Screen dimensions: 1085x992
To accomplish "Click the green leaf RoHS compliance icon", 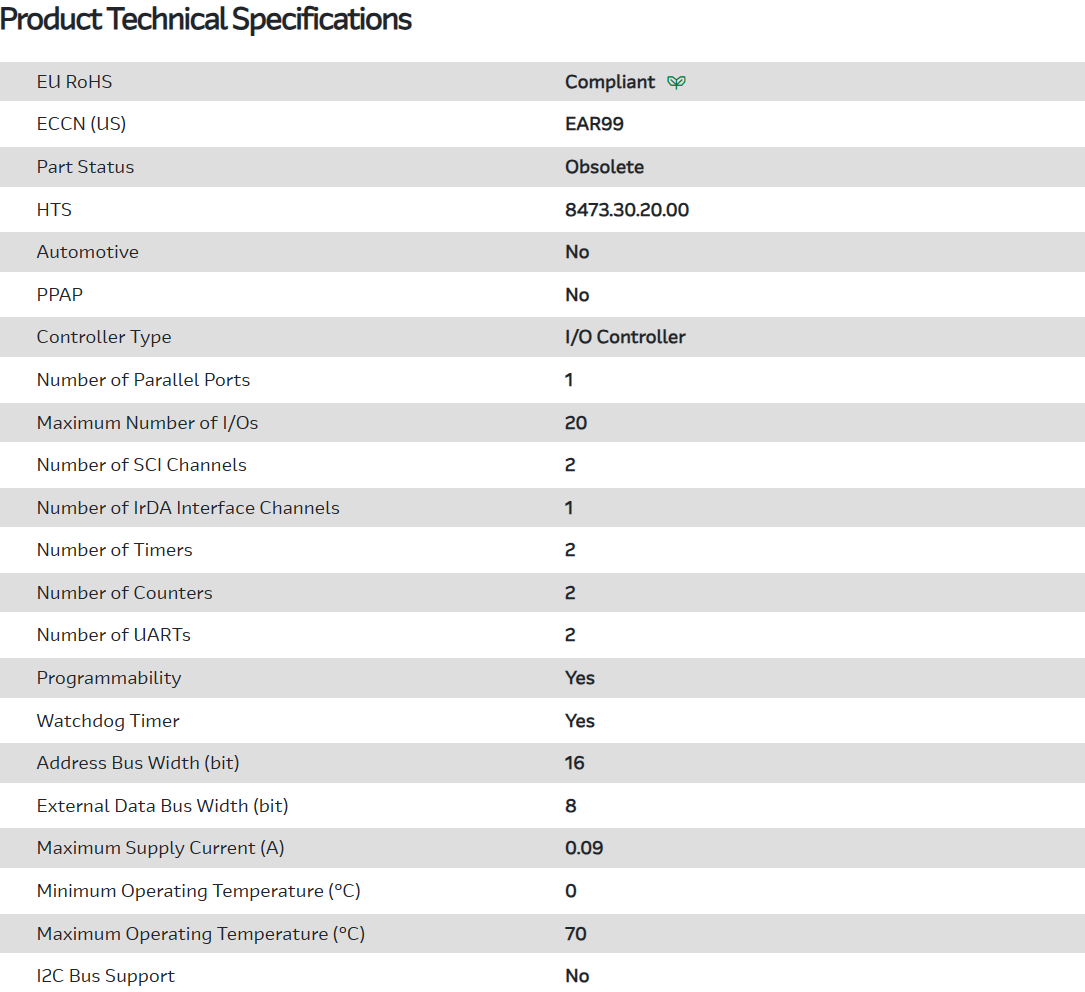I will pos(677,82).
